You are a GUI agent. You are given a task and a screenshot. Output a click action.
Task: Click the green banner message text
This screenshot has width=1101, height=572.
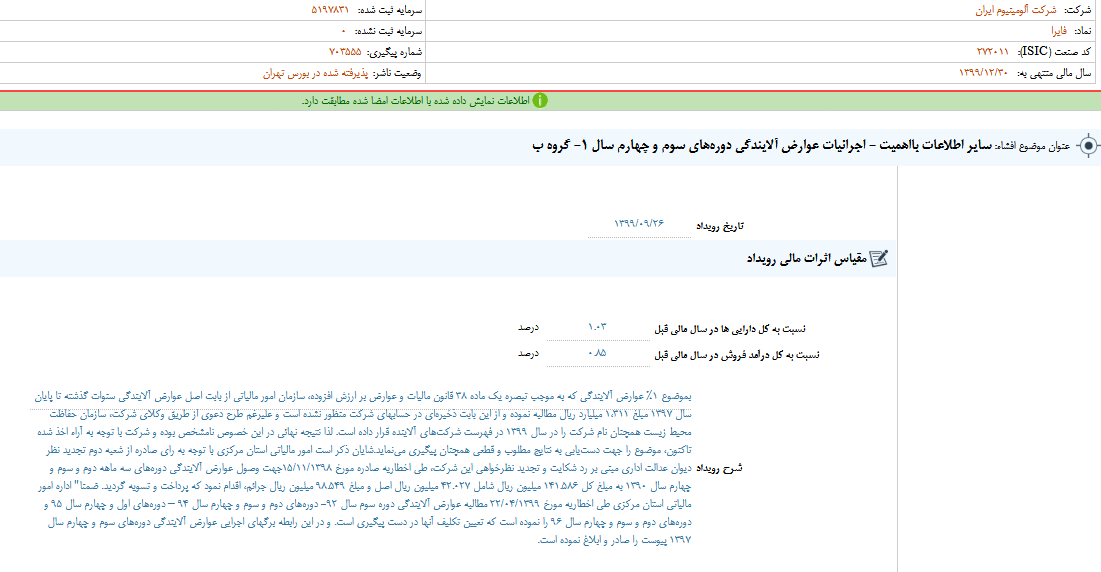coord(416,100)
